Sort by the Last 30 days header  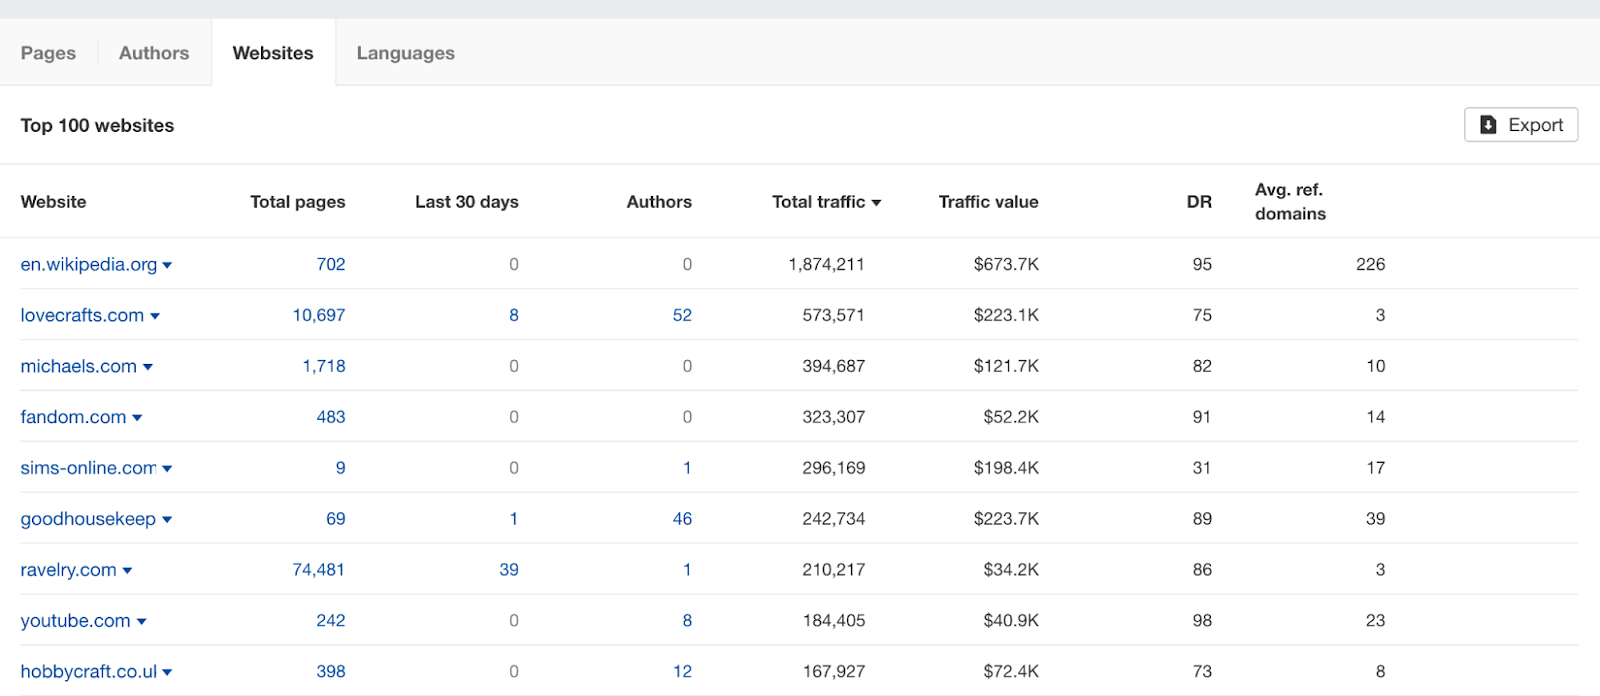click(467, 202)
